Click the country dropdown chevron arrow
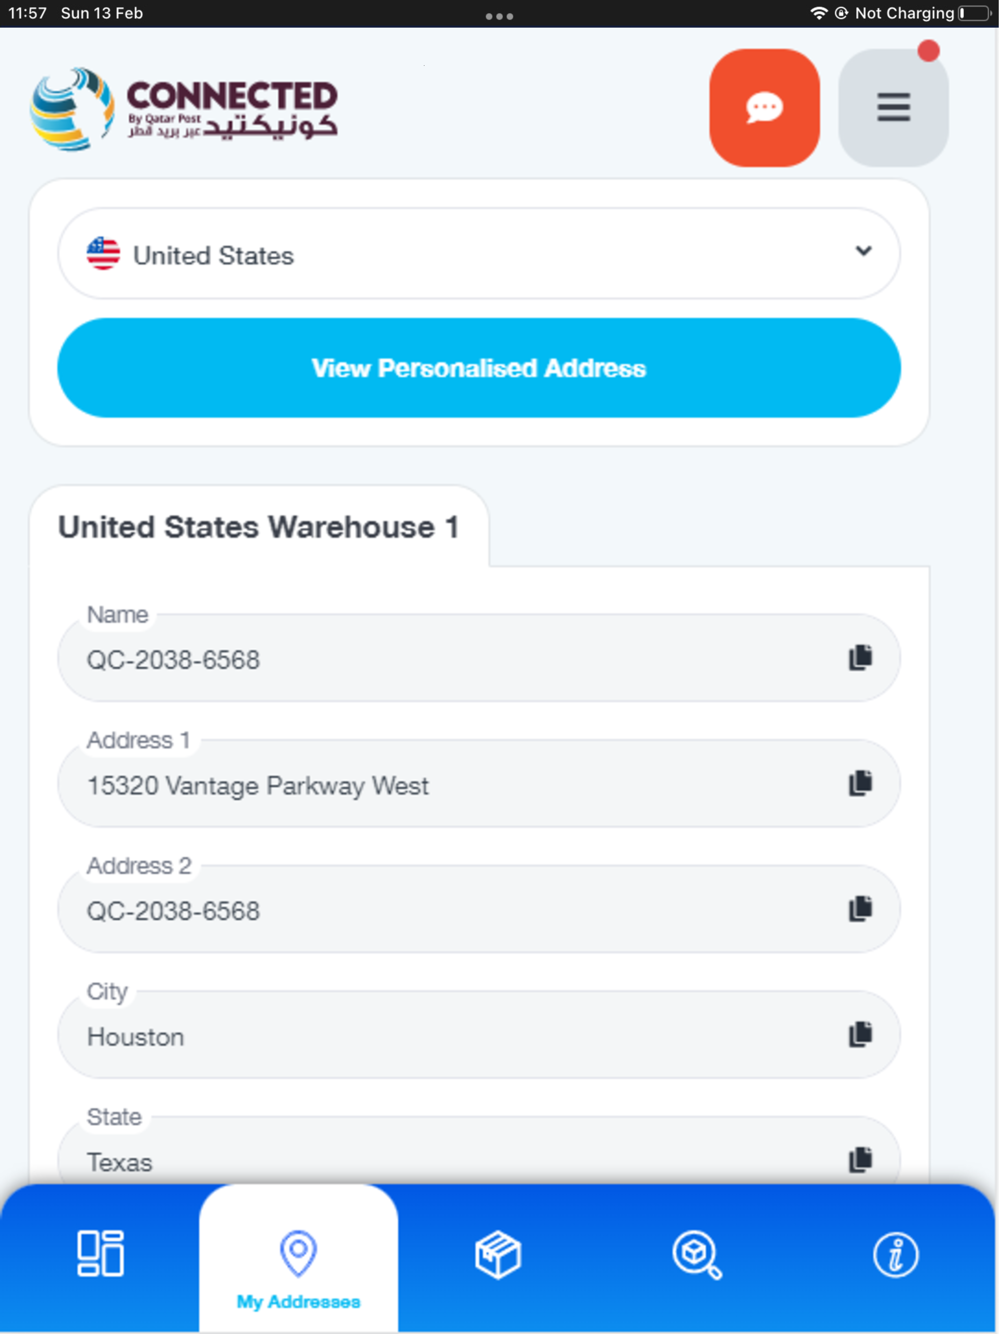This screenshot has width=1000, height=1334. point(863,251)
